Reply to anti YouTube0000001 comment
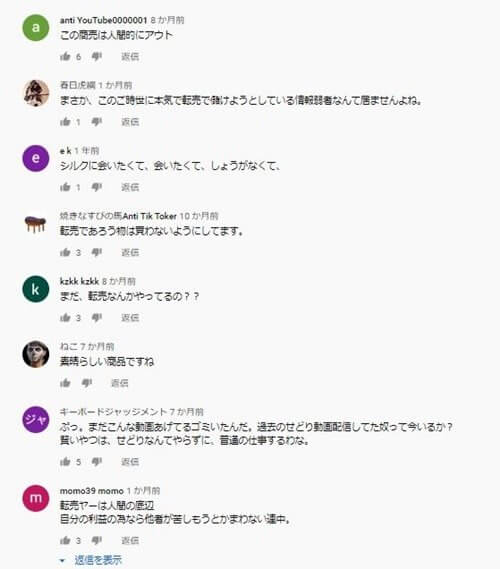This screenshot has height=569, width=500. (x=130, y=57)
